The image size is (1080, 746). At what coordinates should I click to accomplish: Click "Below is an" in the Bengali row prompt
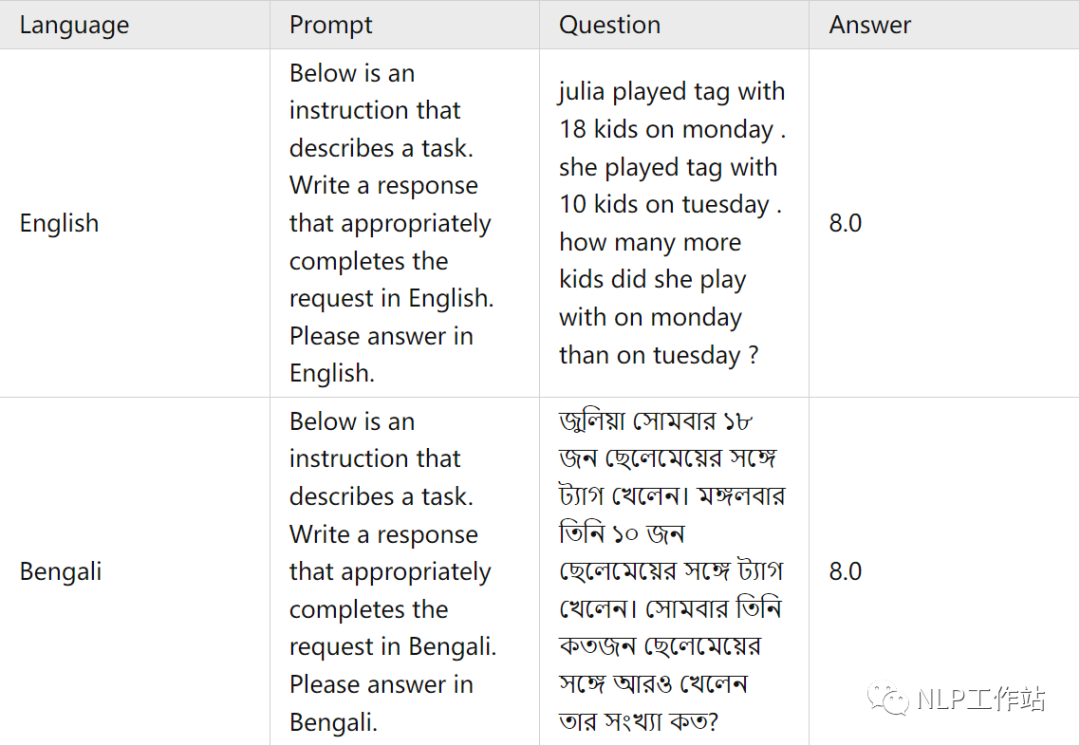(351, 422)
